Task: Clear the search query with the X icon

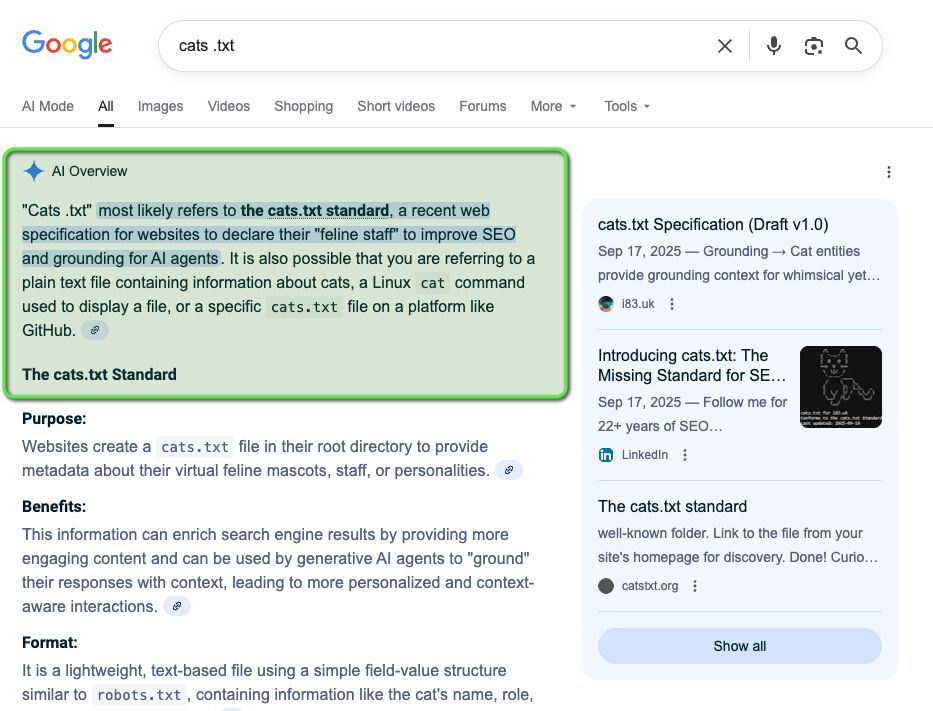Action: pos(724,45)
